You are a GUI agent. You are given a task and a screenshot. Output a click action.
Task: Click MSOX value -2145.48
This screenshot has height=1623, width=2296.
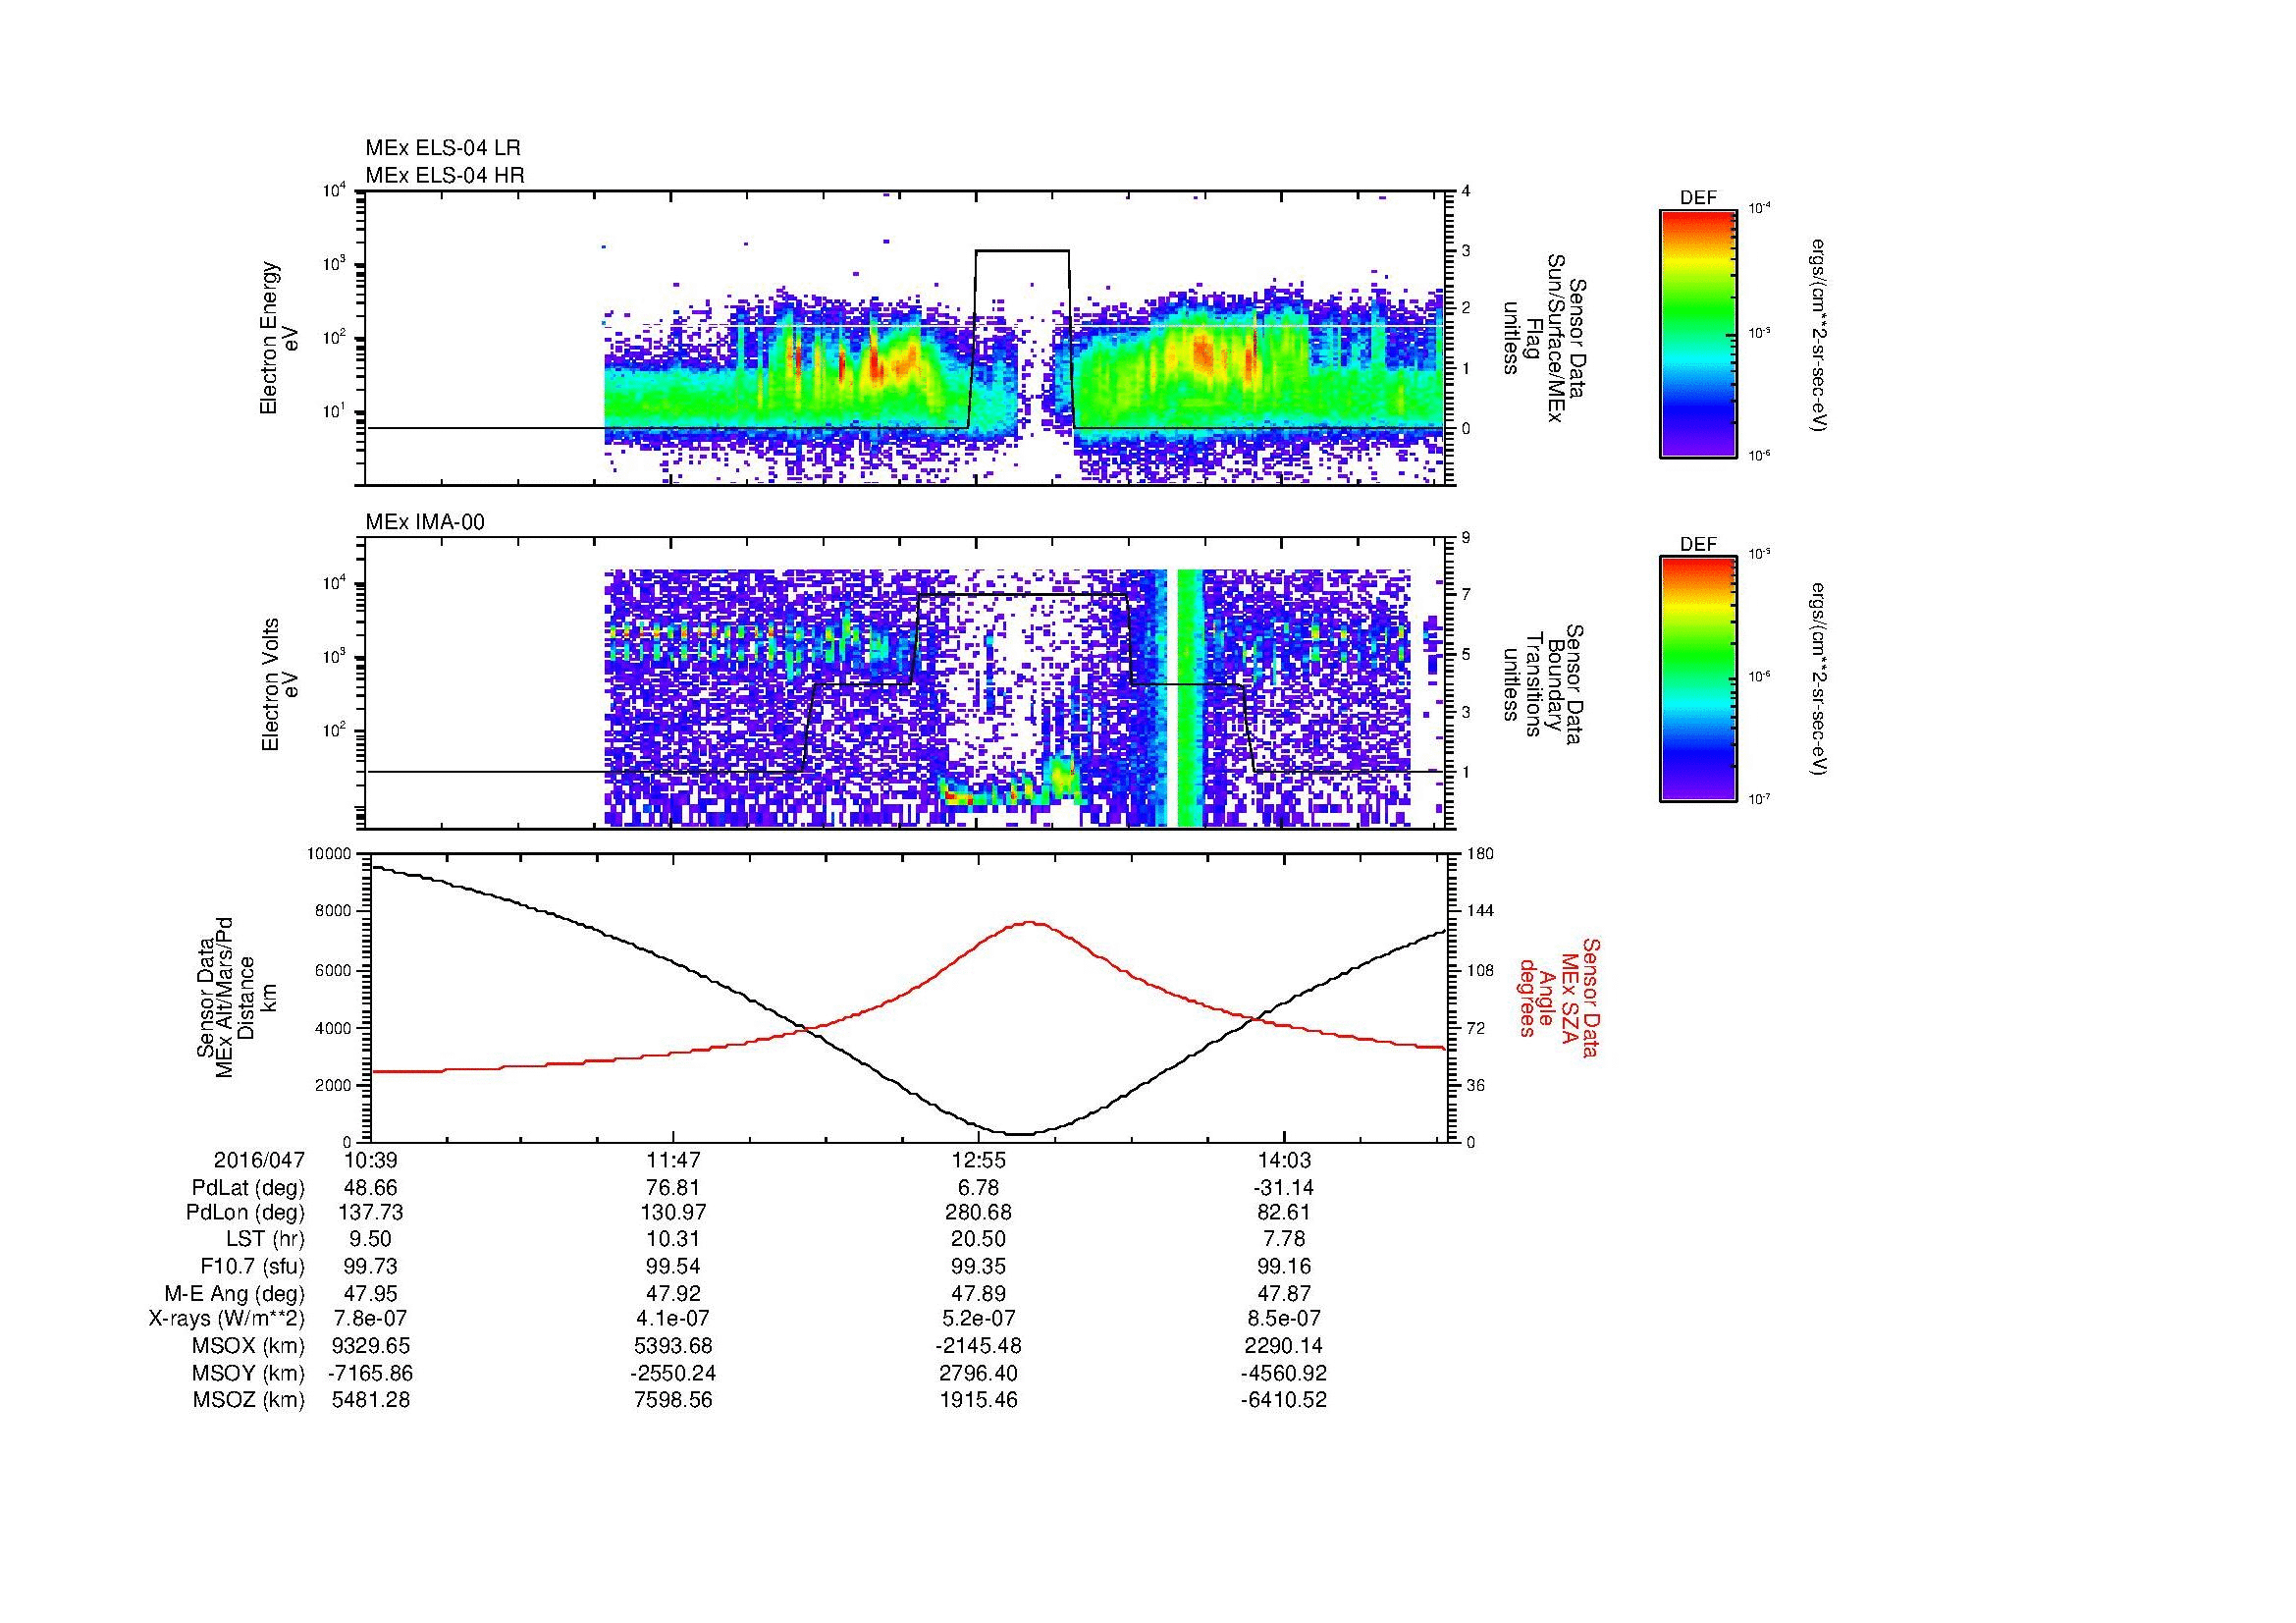(x=978, y=1346)
